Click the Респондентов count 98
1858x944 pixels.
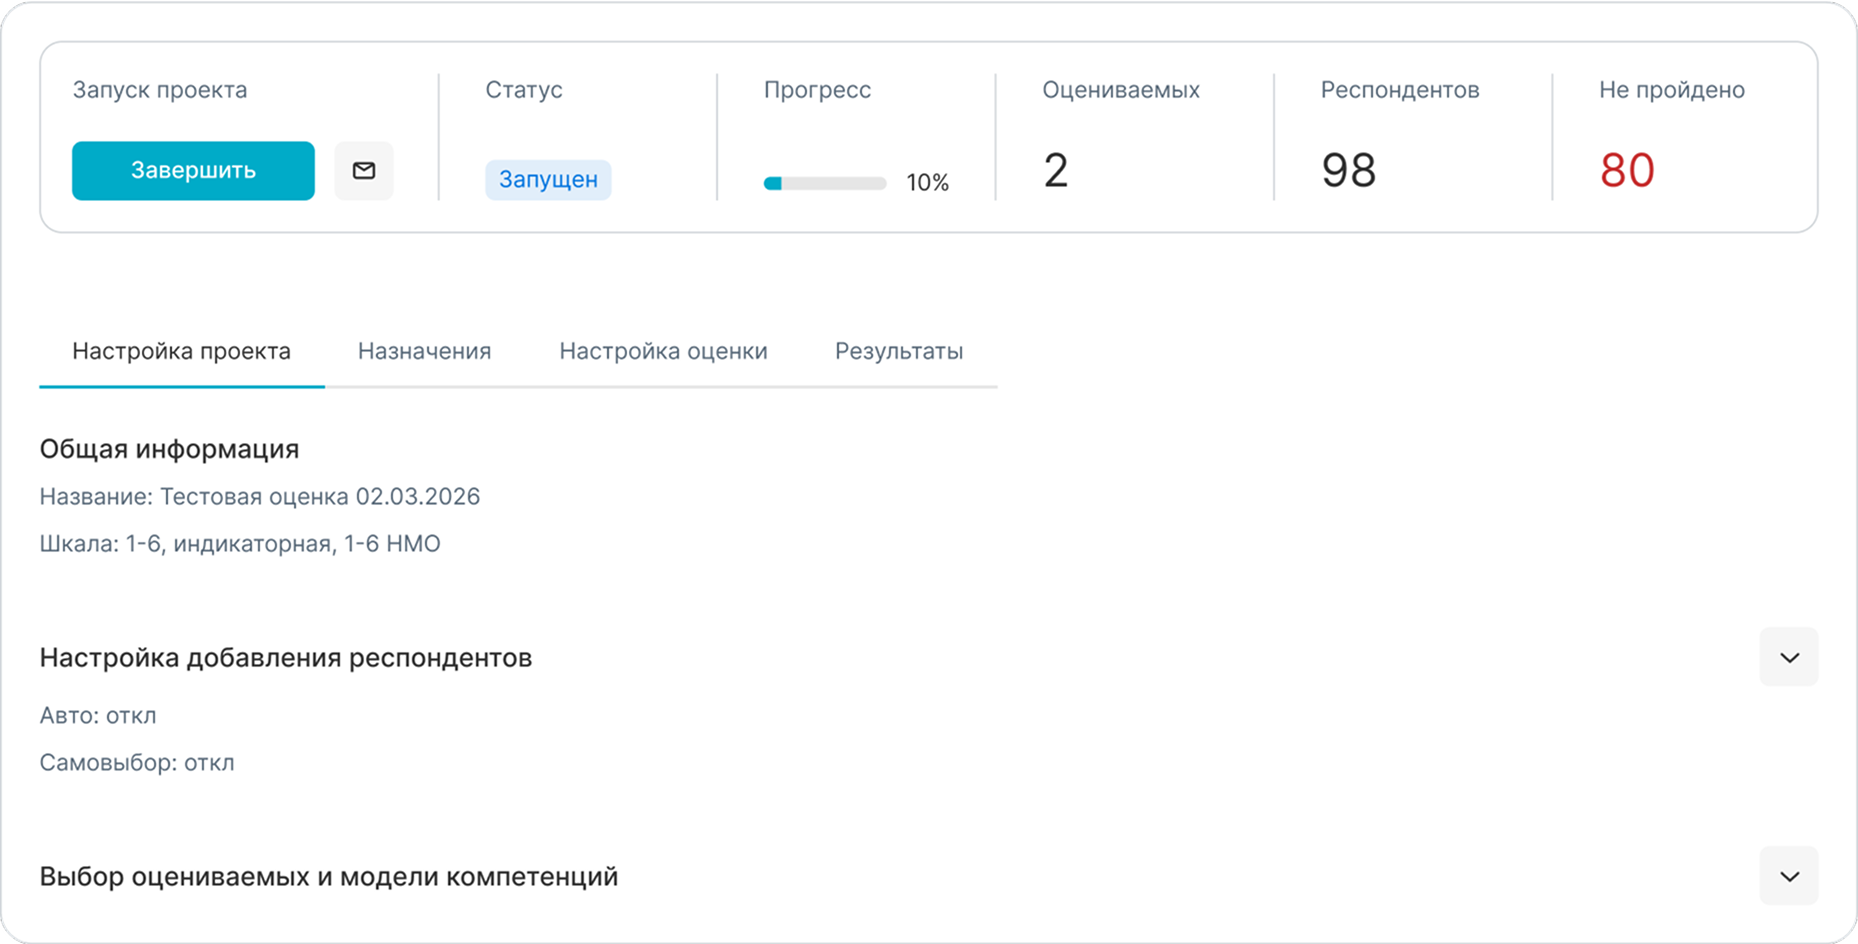[1349, 171]
